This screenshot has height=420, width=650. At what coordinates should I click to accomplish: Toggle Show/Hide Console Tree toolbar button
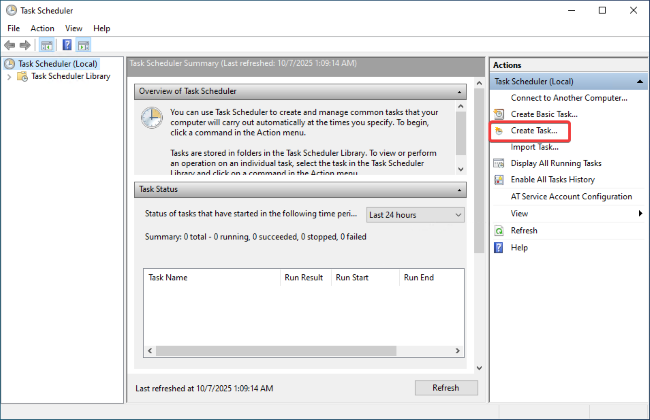pos(48,45)
